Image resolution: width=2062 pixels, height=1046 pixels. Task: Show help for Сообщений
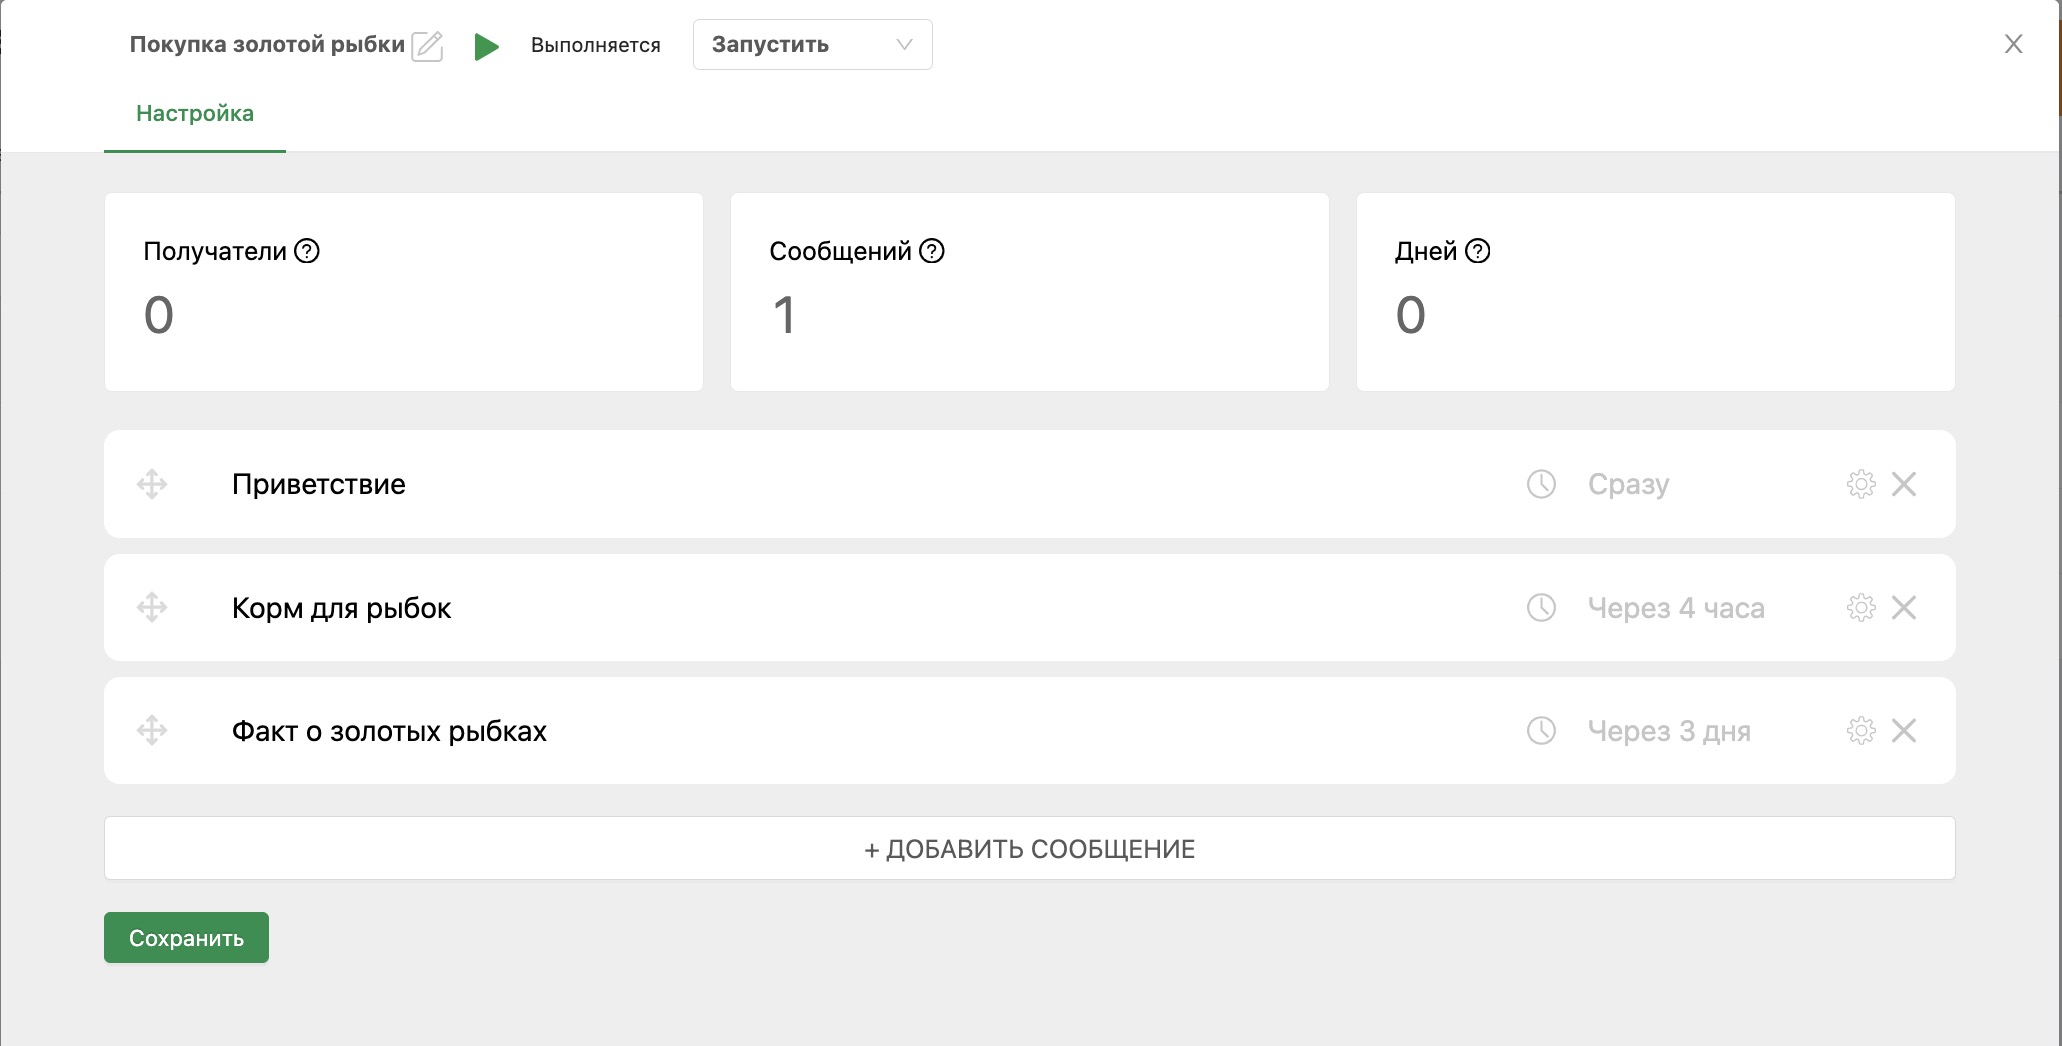(932, 251)
